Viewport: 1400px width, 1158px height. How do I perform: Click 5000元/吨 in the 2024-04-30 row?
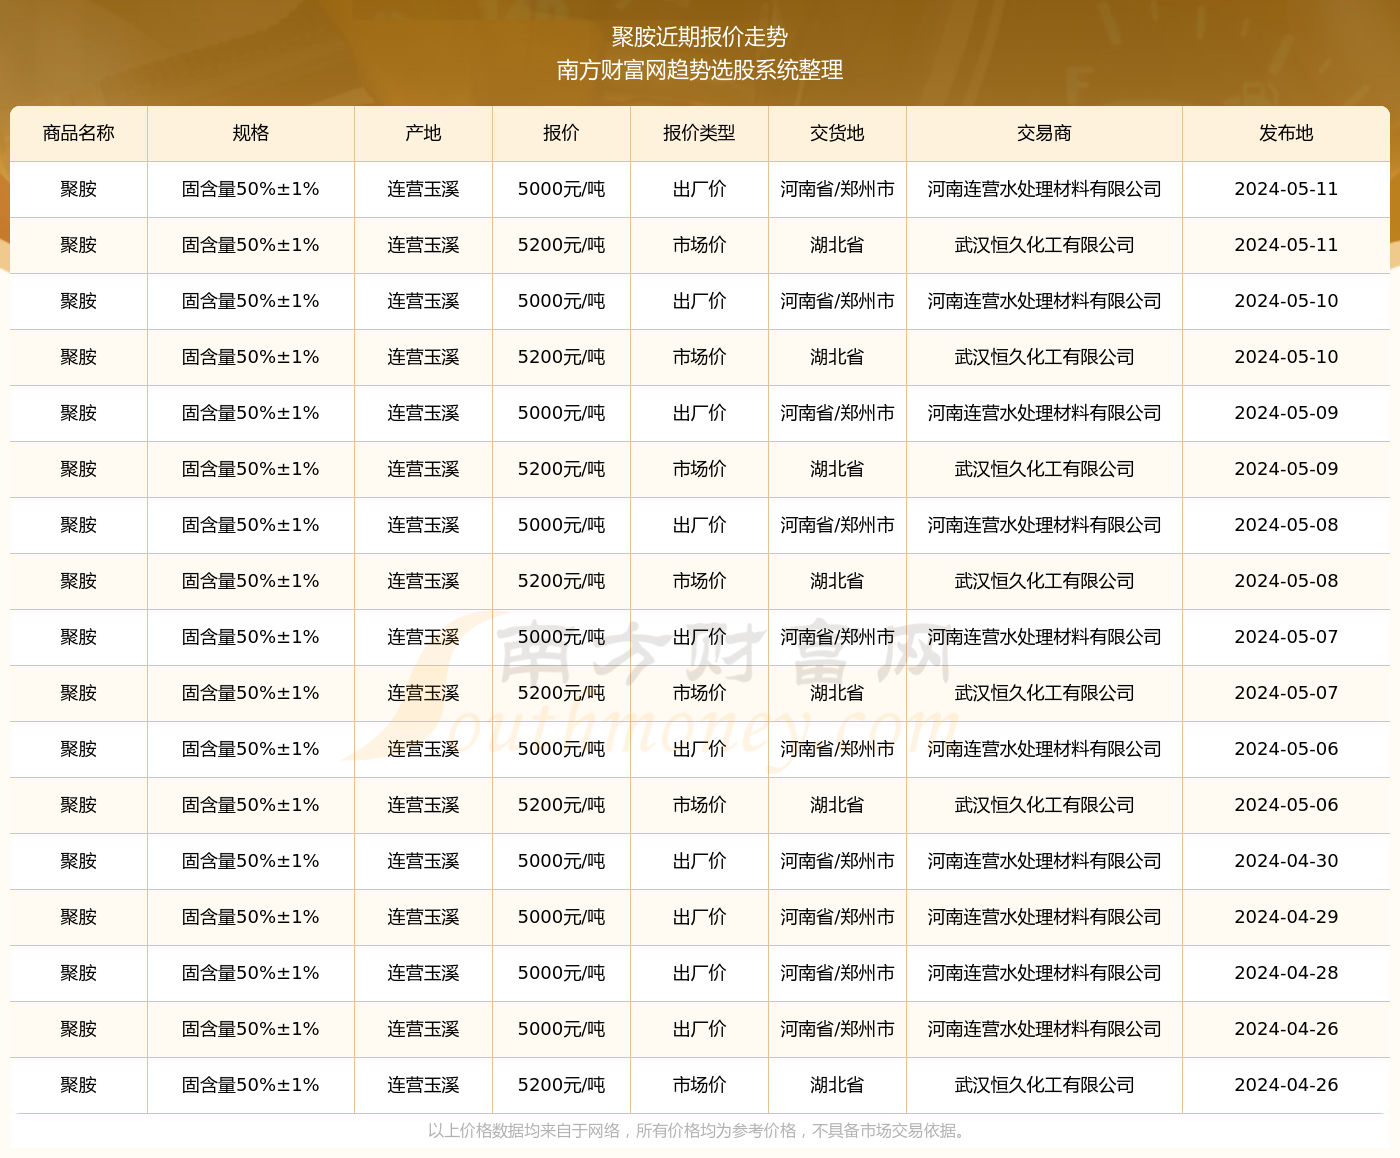click(561, 861)
